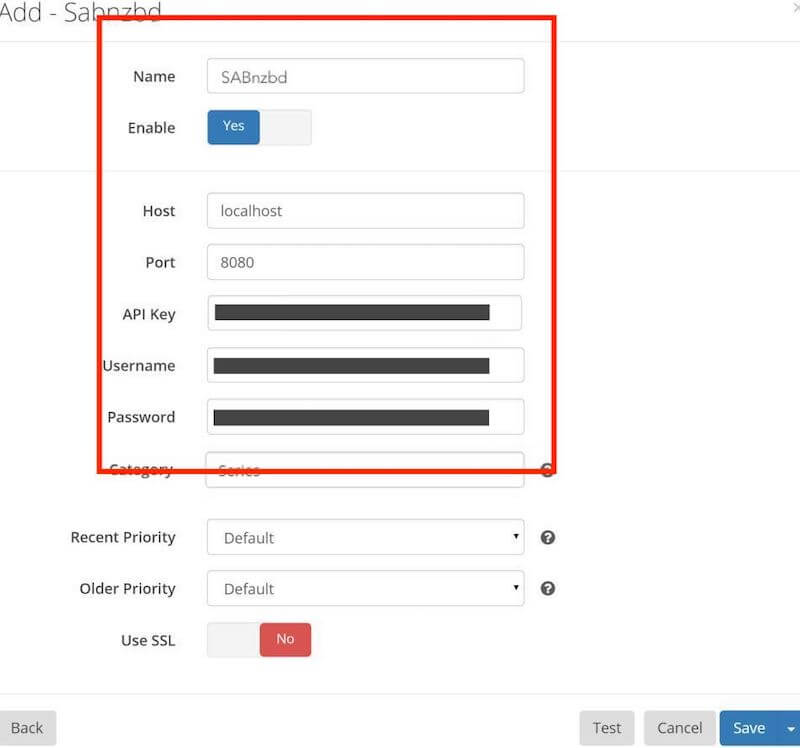The height and width of the screenshot is (748, 800).
Task: Toggle the Enable switch set to Yes
Action: coord(259,127)
